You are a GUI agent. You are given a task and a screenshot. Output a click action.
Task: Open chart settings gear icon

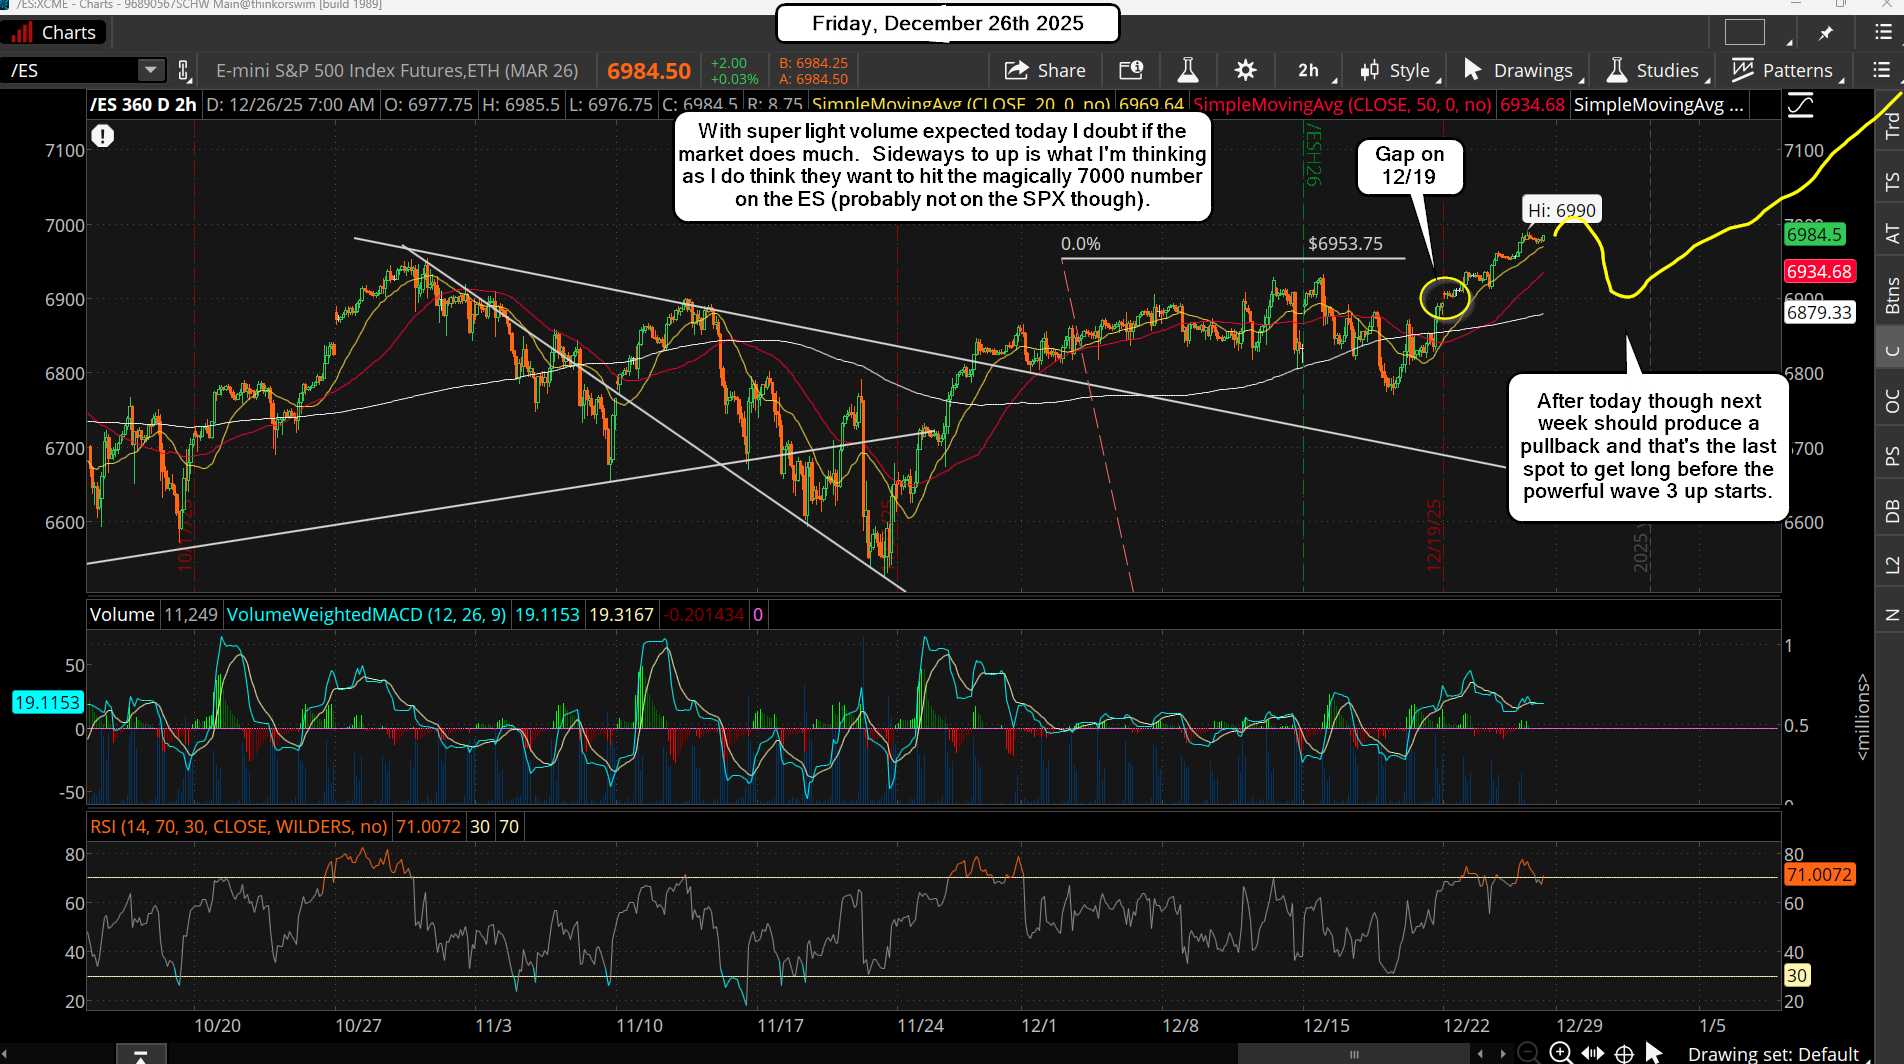tap(1245, 70)
